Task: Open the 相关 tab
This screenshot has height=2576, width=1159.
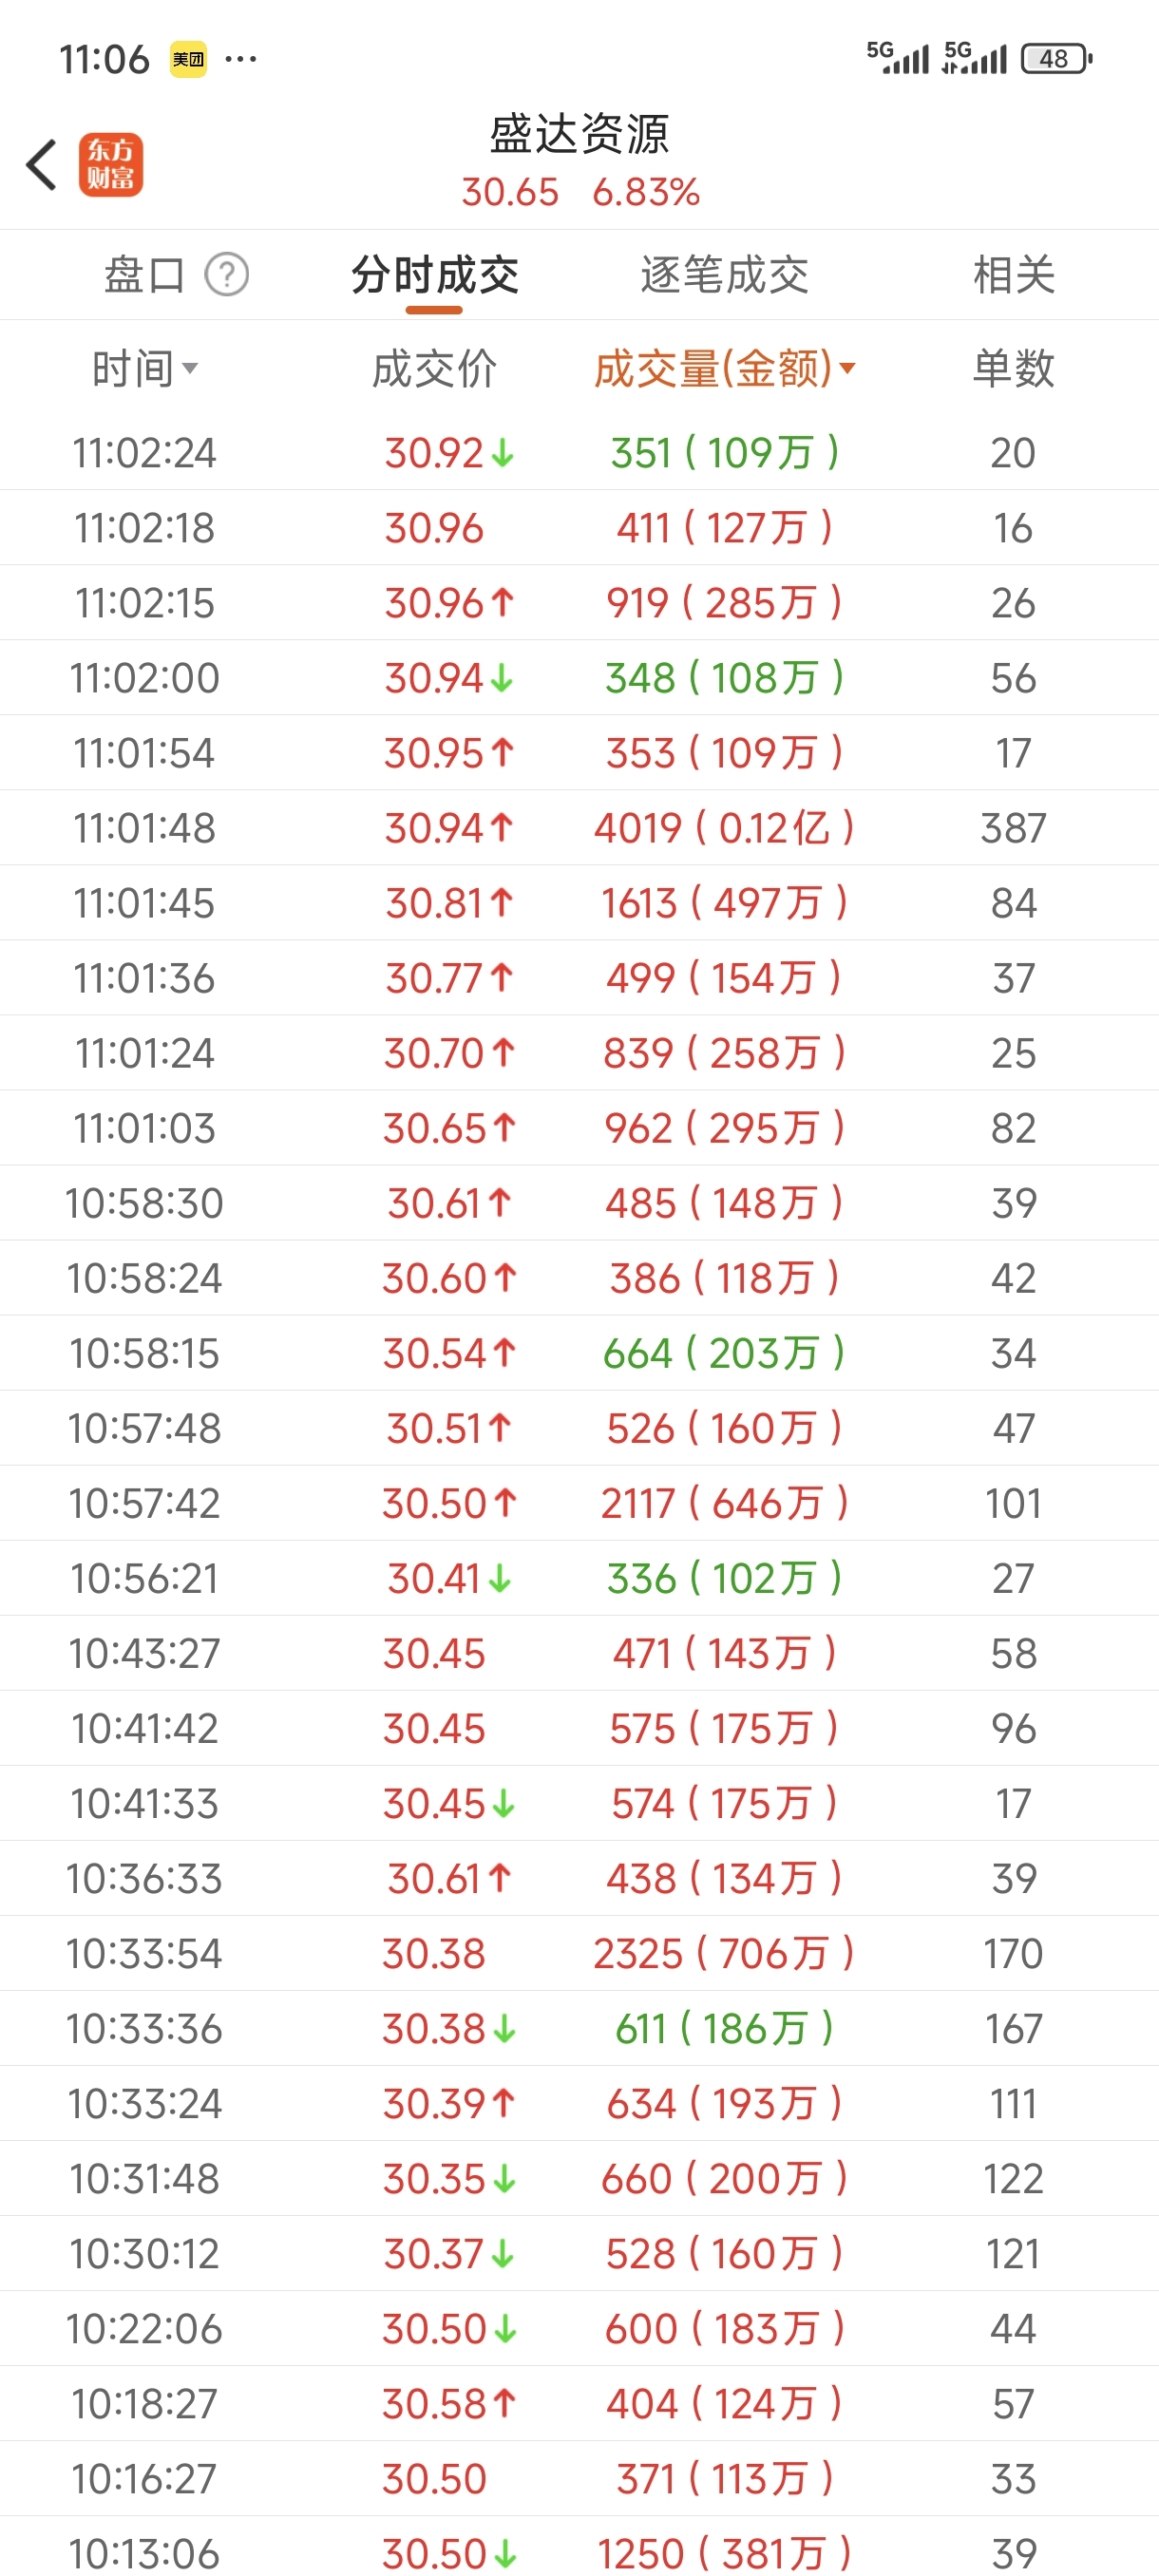Action: coord(1014,275)
